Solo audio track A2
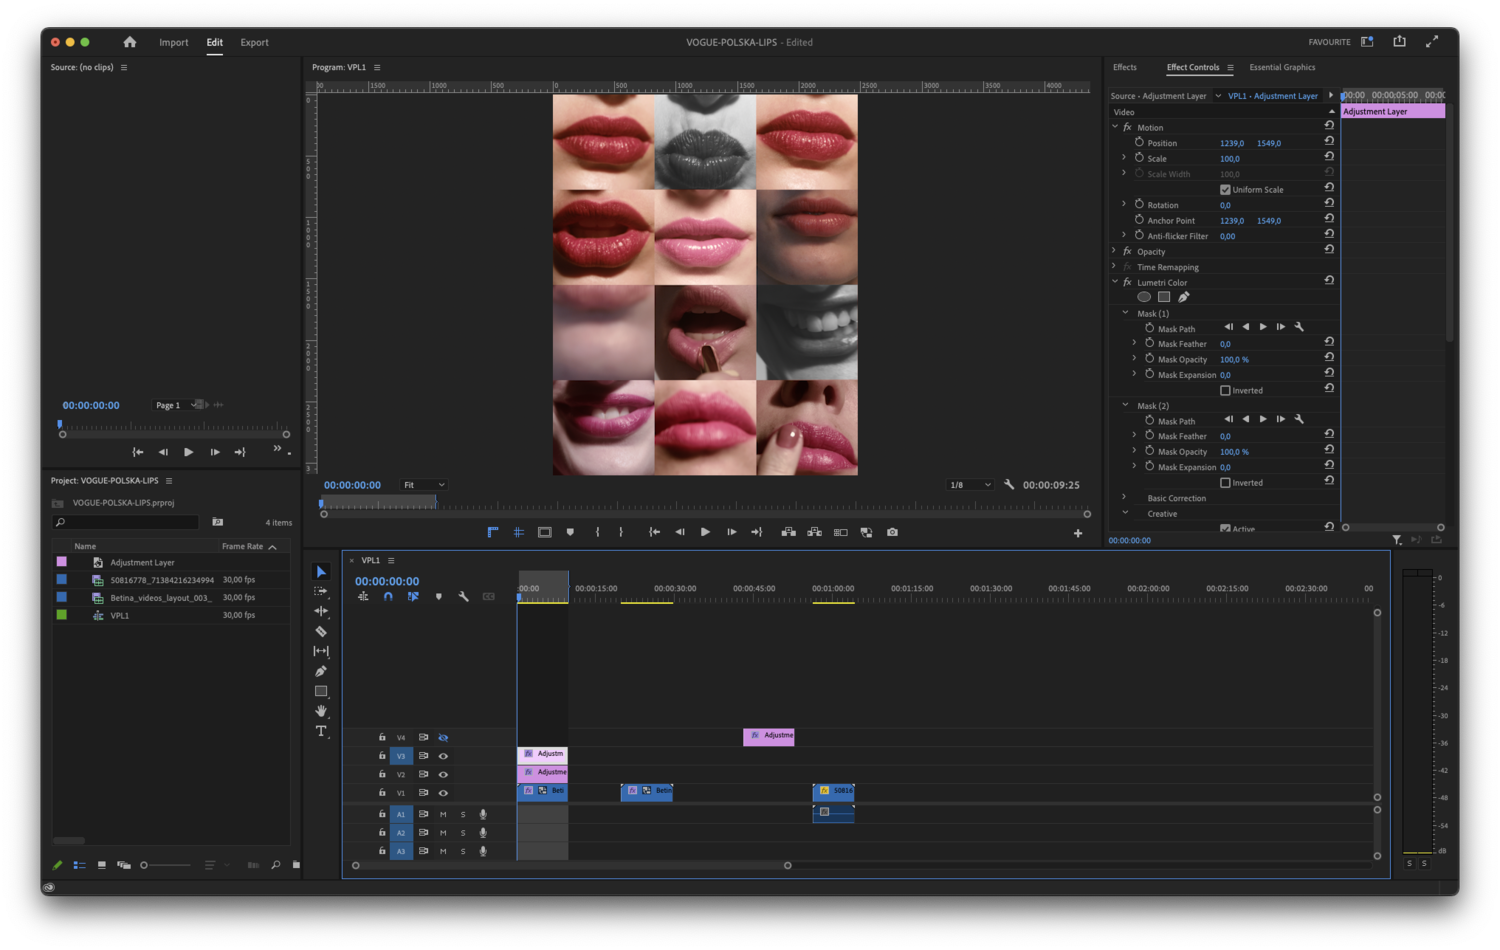 click(463, 833)
